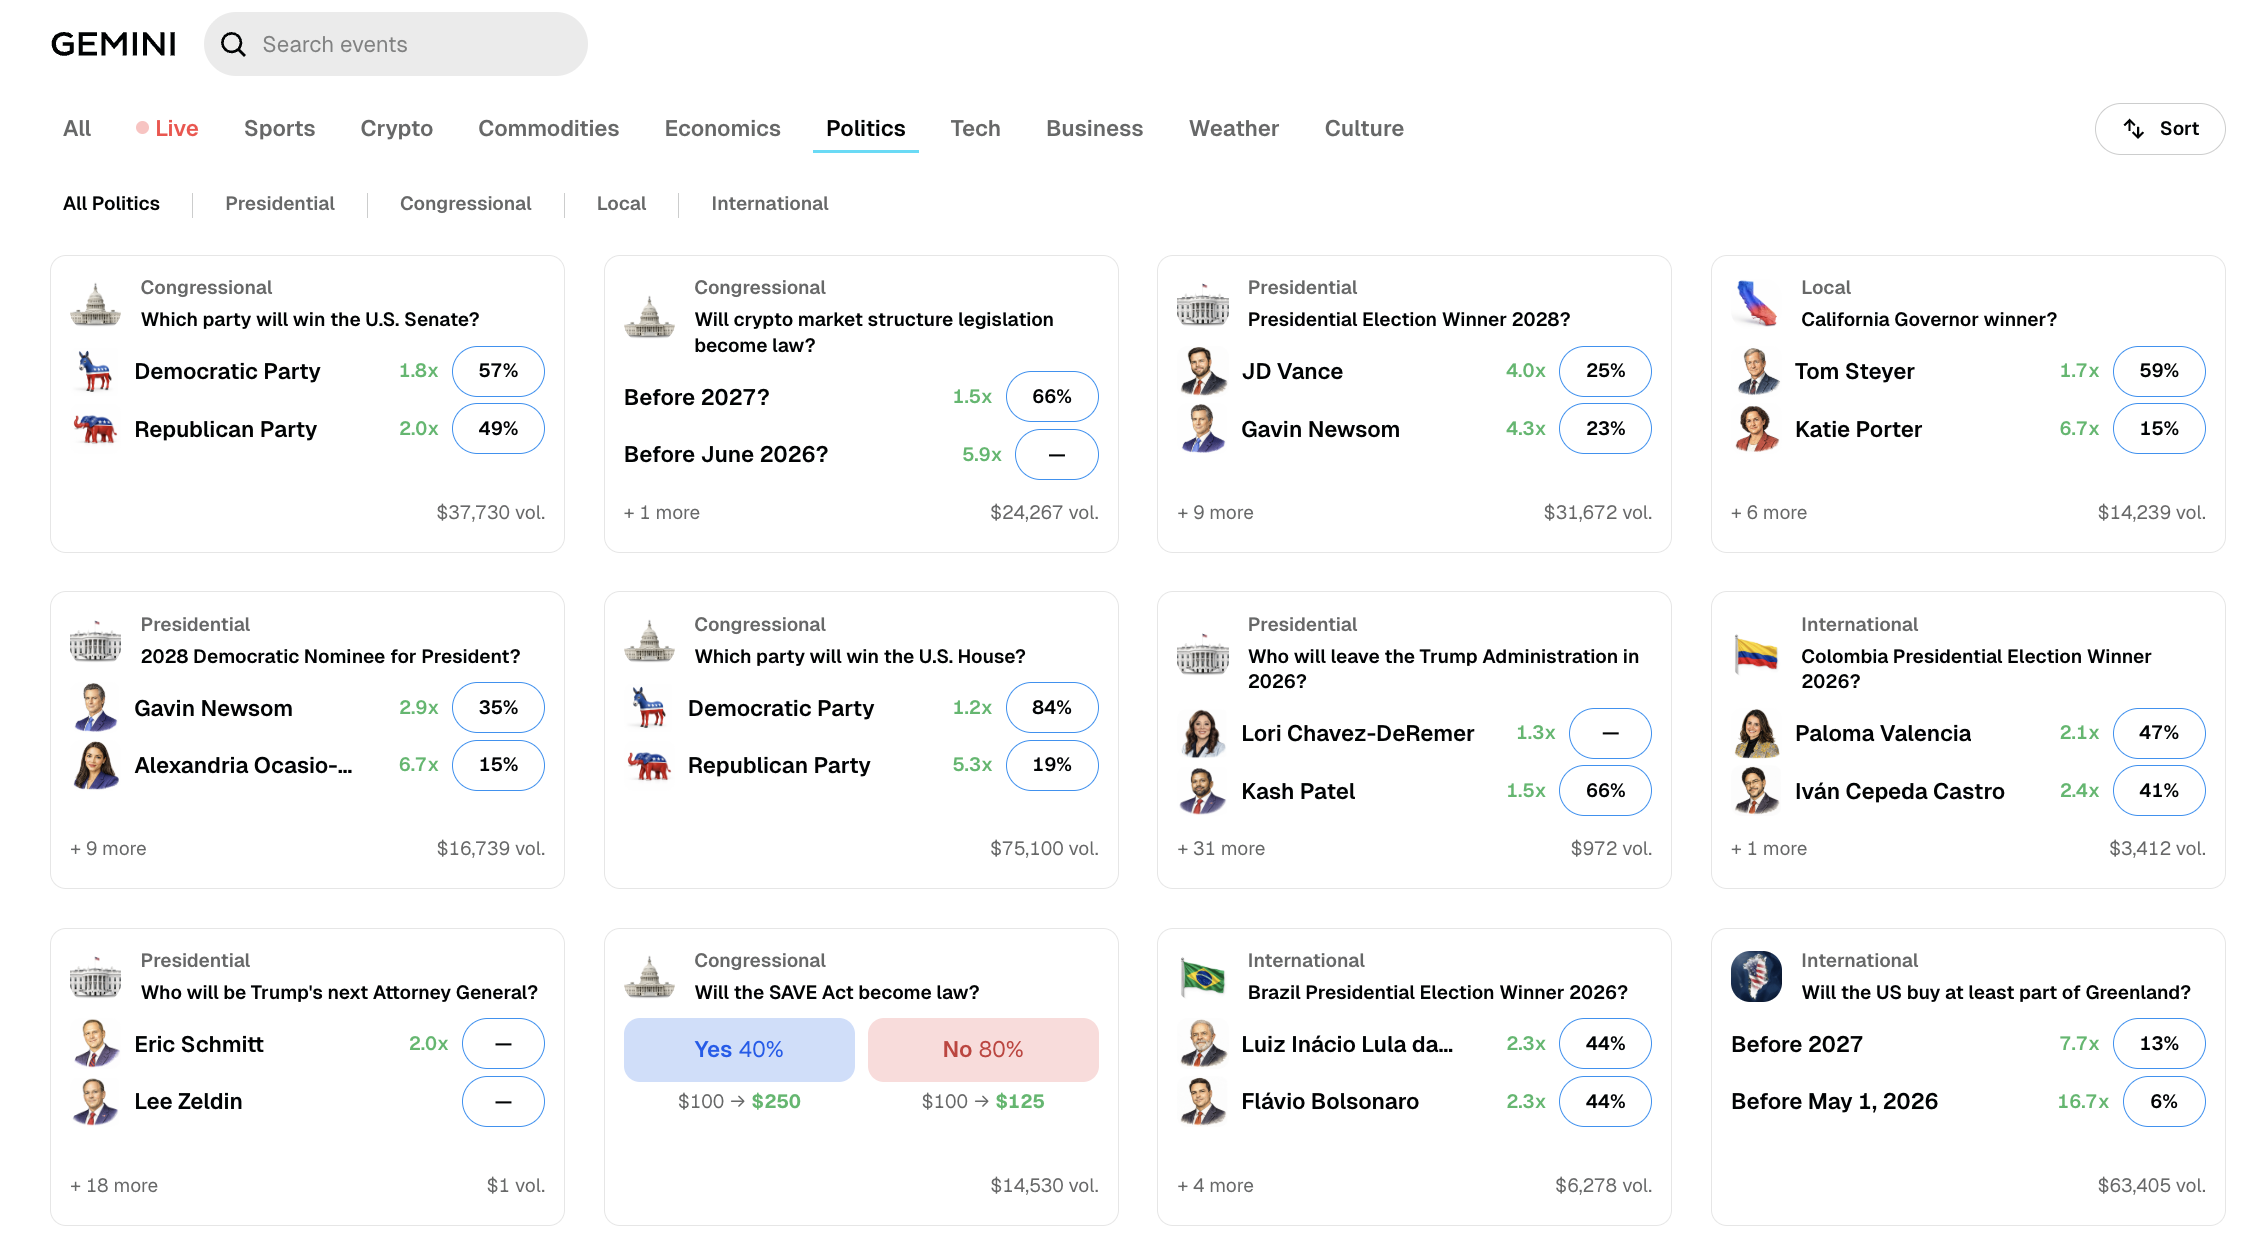Click Alexandria Ocasio-Cortez portrait
Image resolution: width=2264 pixels, height=1250 pixels.
pyautogui.click(x=95, y=765)
